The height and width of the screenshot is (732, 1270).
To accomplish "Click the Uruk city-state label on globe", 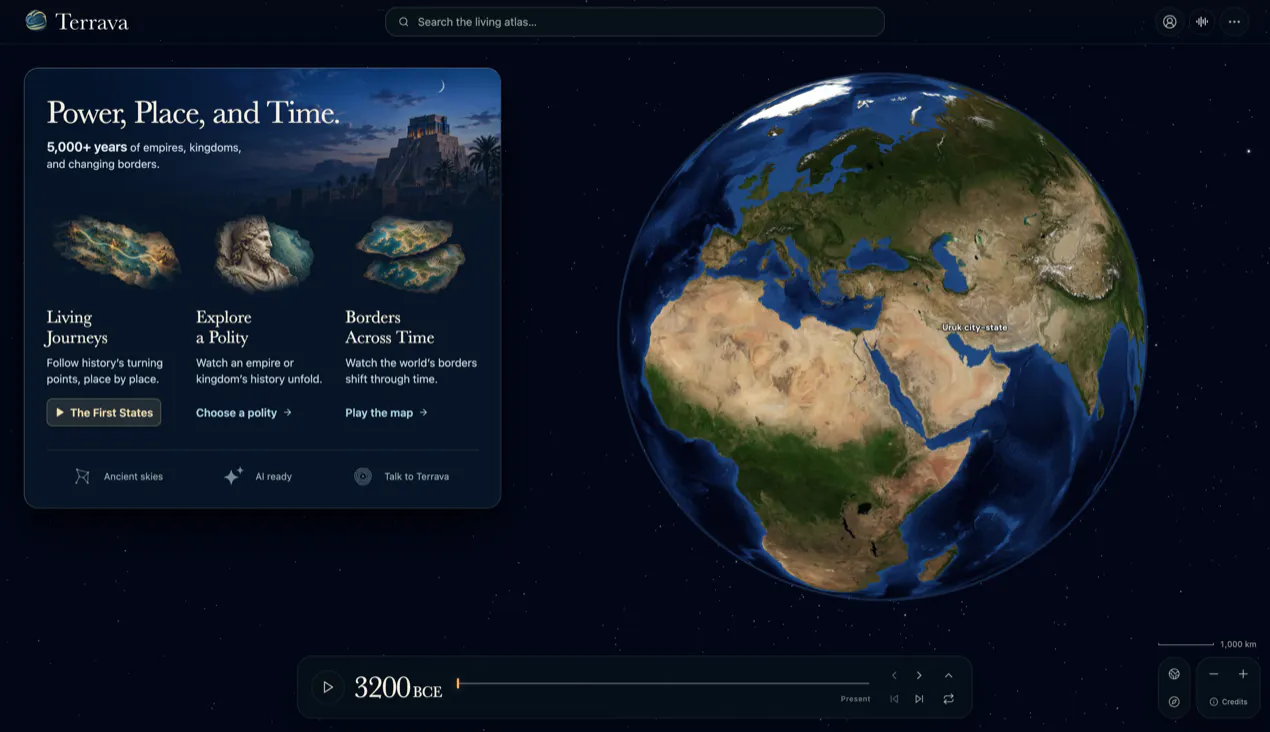I will tap(975, 327).
